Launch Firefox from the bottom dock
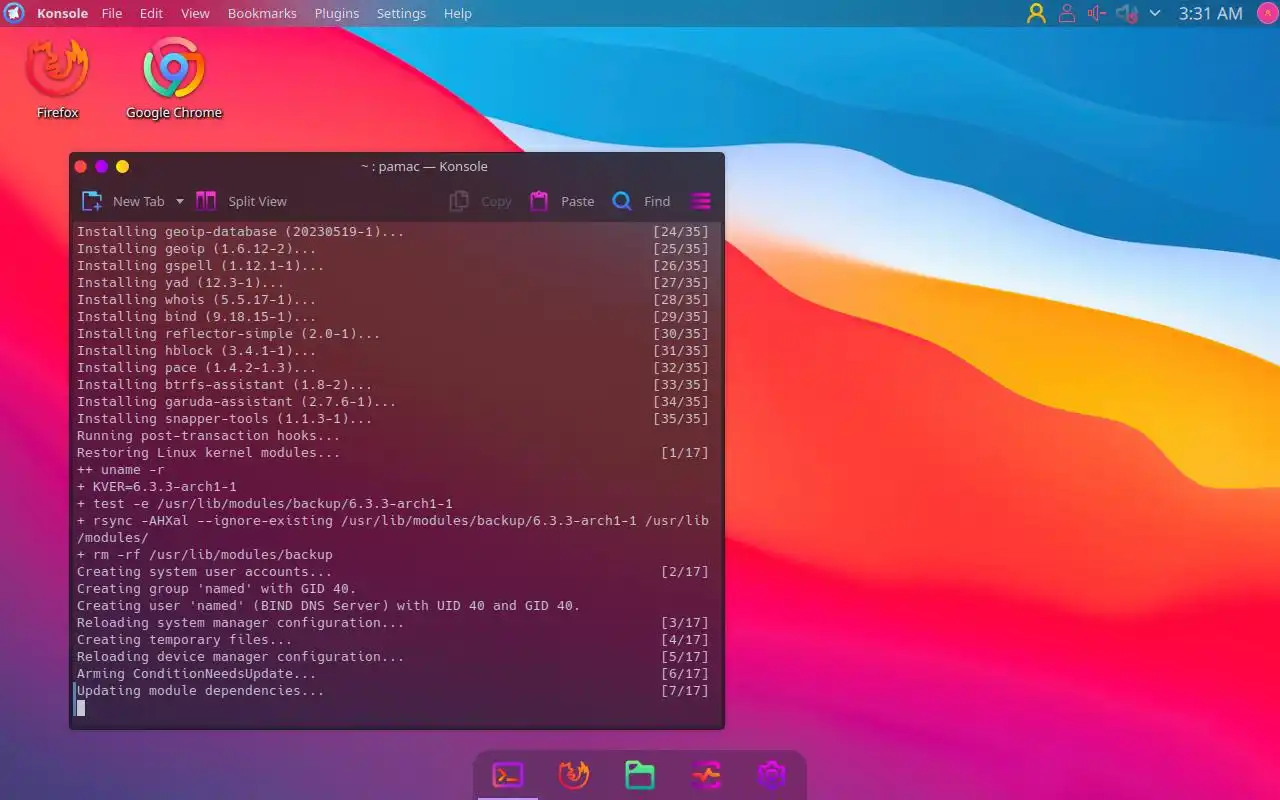Viewport: 1280px width, 800px height. (x=574, y=775)
